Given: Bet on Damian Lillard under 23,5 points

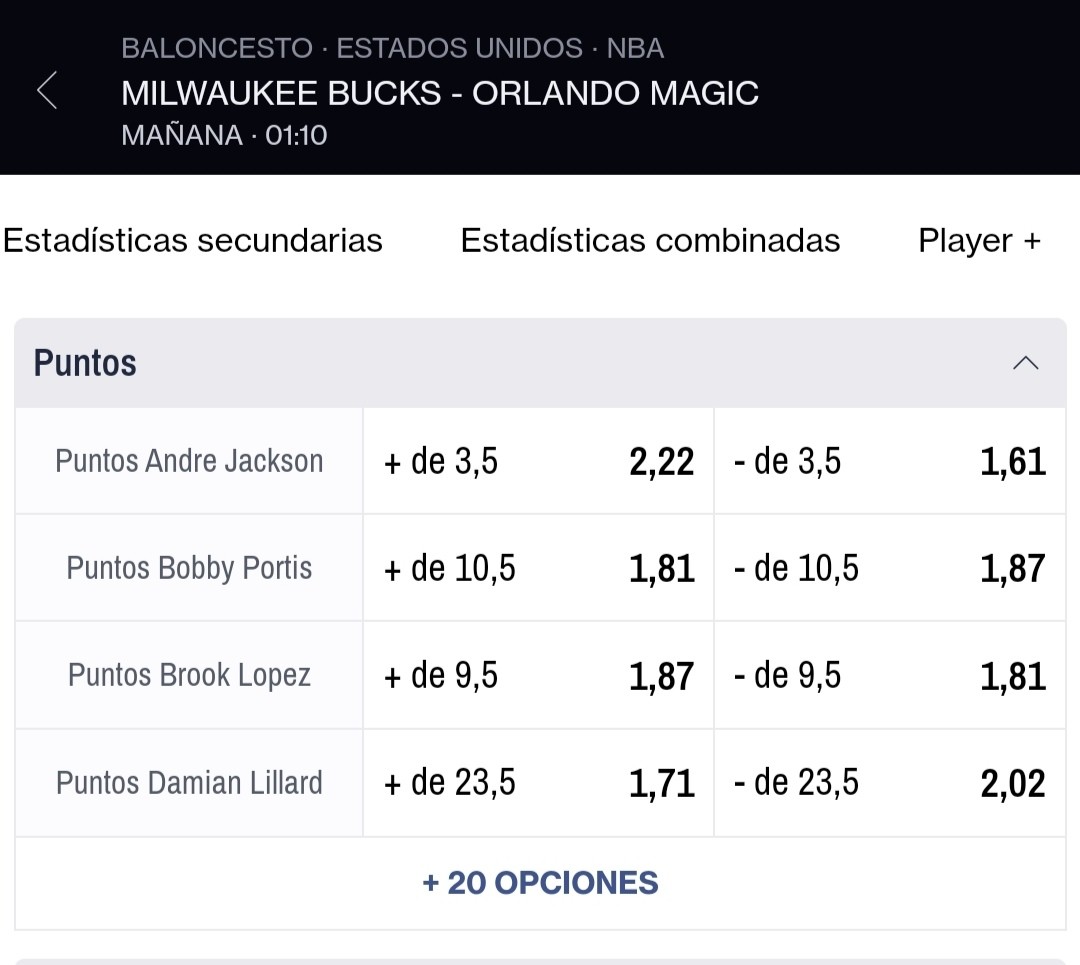Looking at the screenshot, I should point(890,783).
